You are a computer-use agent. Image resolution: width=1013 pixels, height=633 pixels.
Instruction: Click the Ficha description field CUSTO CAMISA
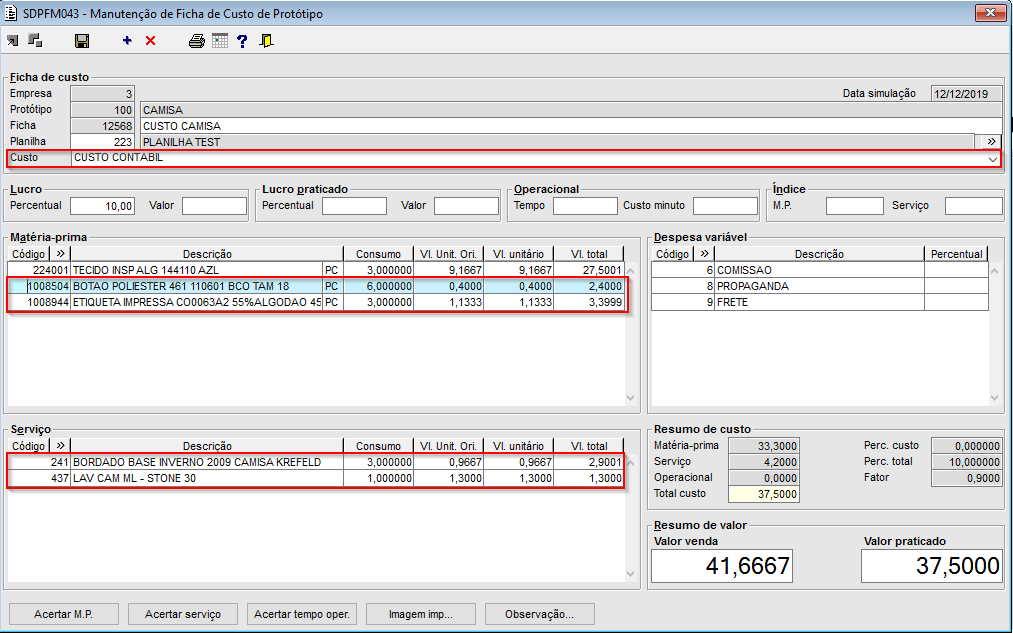[x=570, y=126]
